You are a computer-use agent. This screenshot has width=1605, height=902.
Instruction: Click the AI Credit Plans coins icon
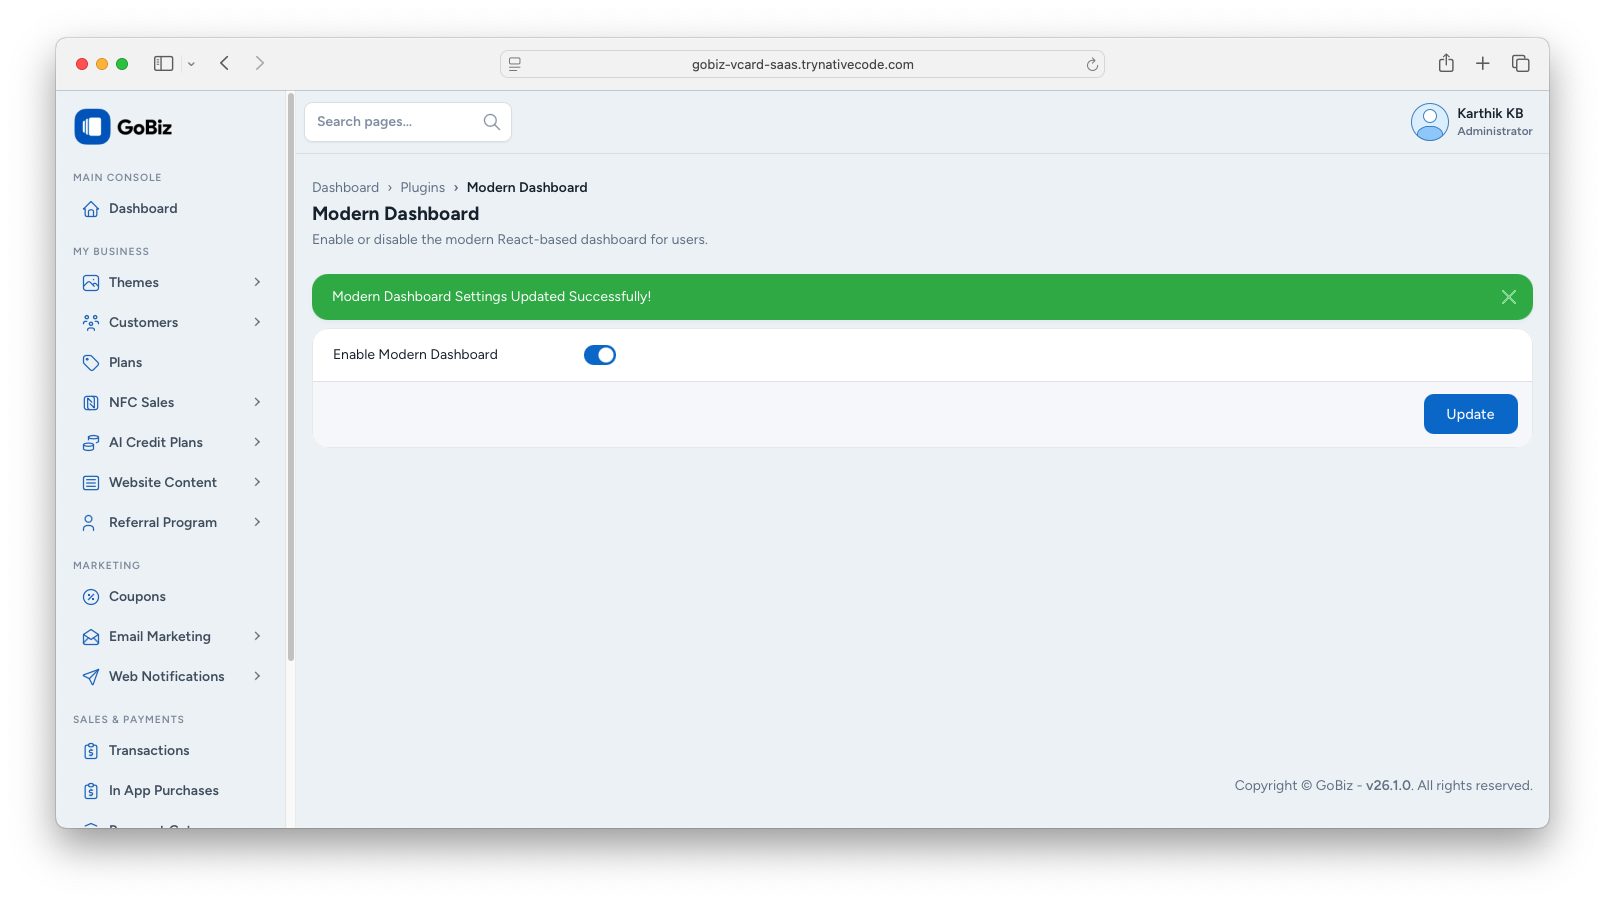coord(91,443)
